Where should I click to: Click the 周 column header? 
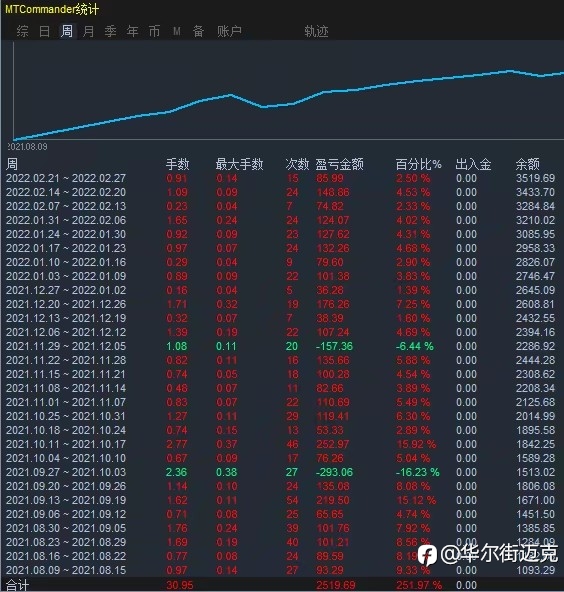point(12,164)
